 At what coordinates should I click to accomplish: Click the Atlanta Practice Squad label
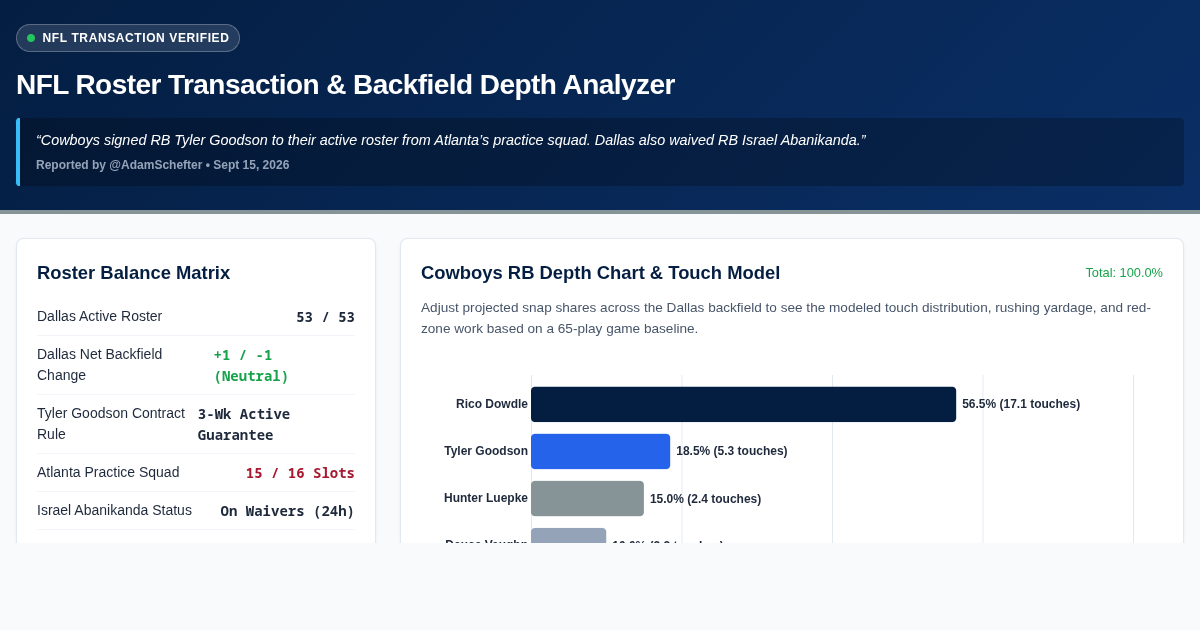[108, 472]
